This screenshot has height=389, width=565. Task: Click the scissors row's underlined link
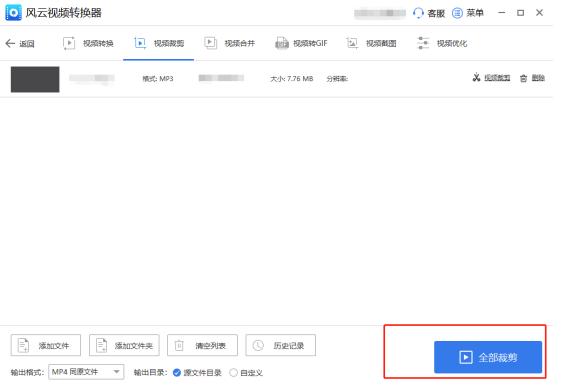497,78
